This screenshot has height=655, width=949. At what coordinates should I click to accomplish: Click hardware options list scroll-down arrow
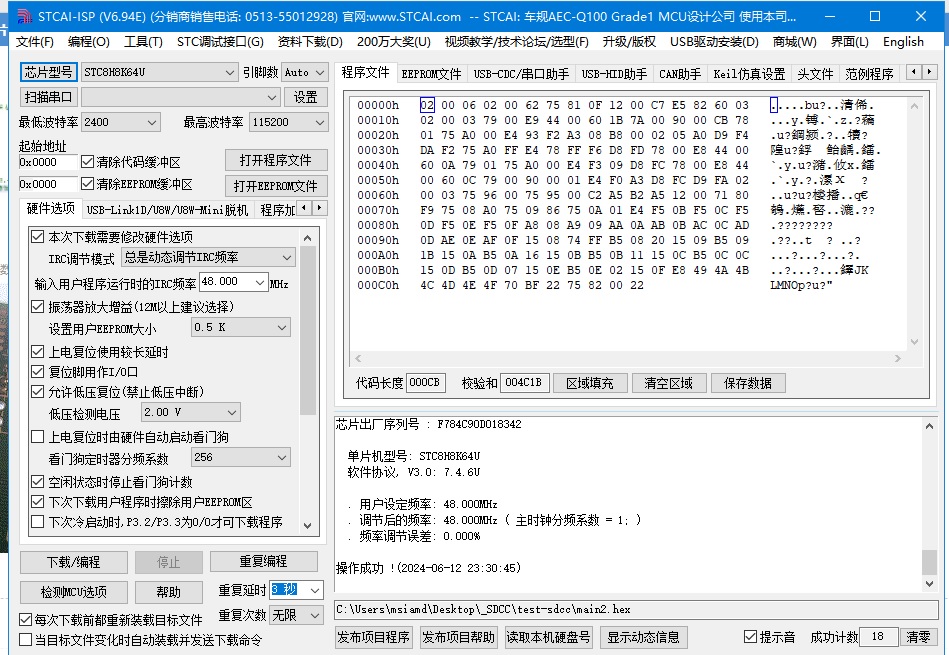pos(307,525)
